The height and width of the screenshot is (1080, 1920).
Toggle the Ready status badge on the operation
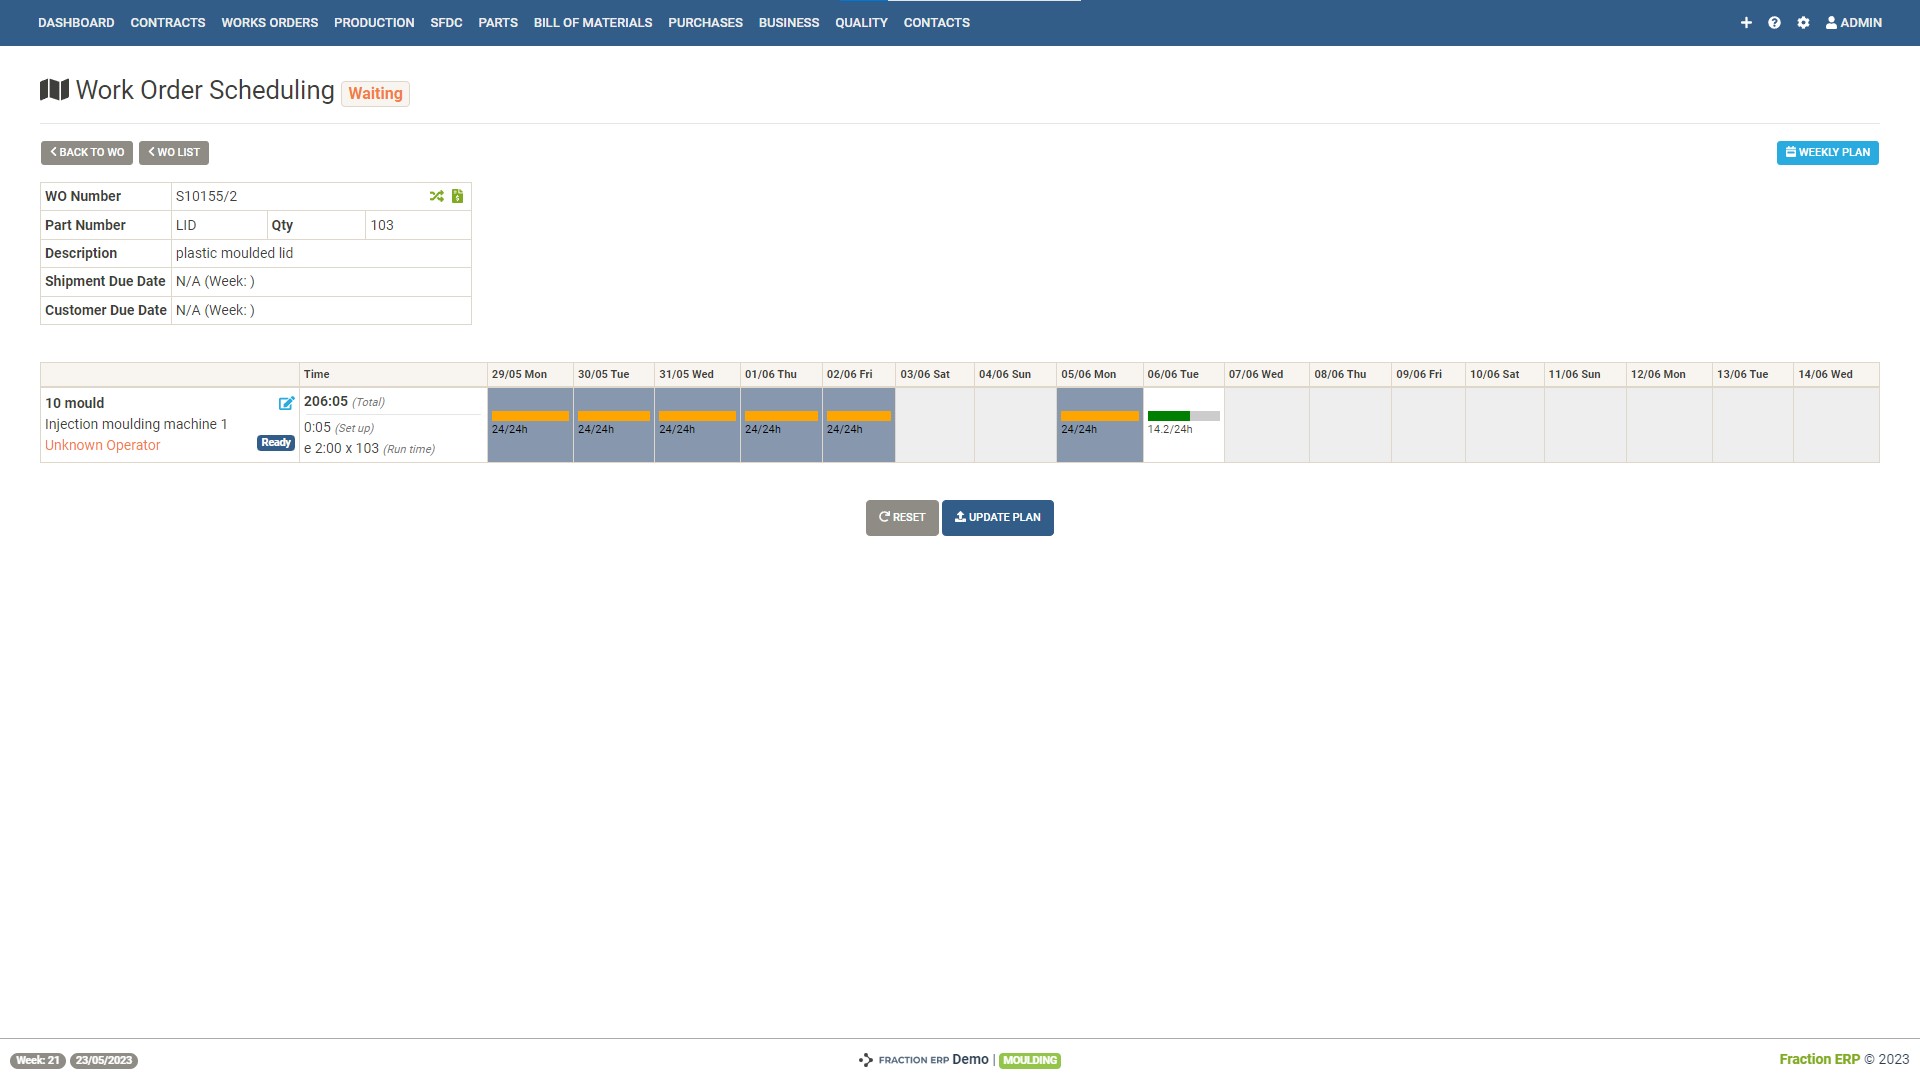click(x=275, y=442)
